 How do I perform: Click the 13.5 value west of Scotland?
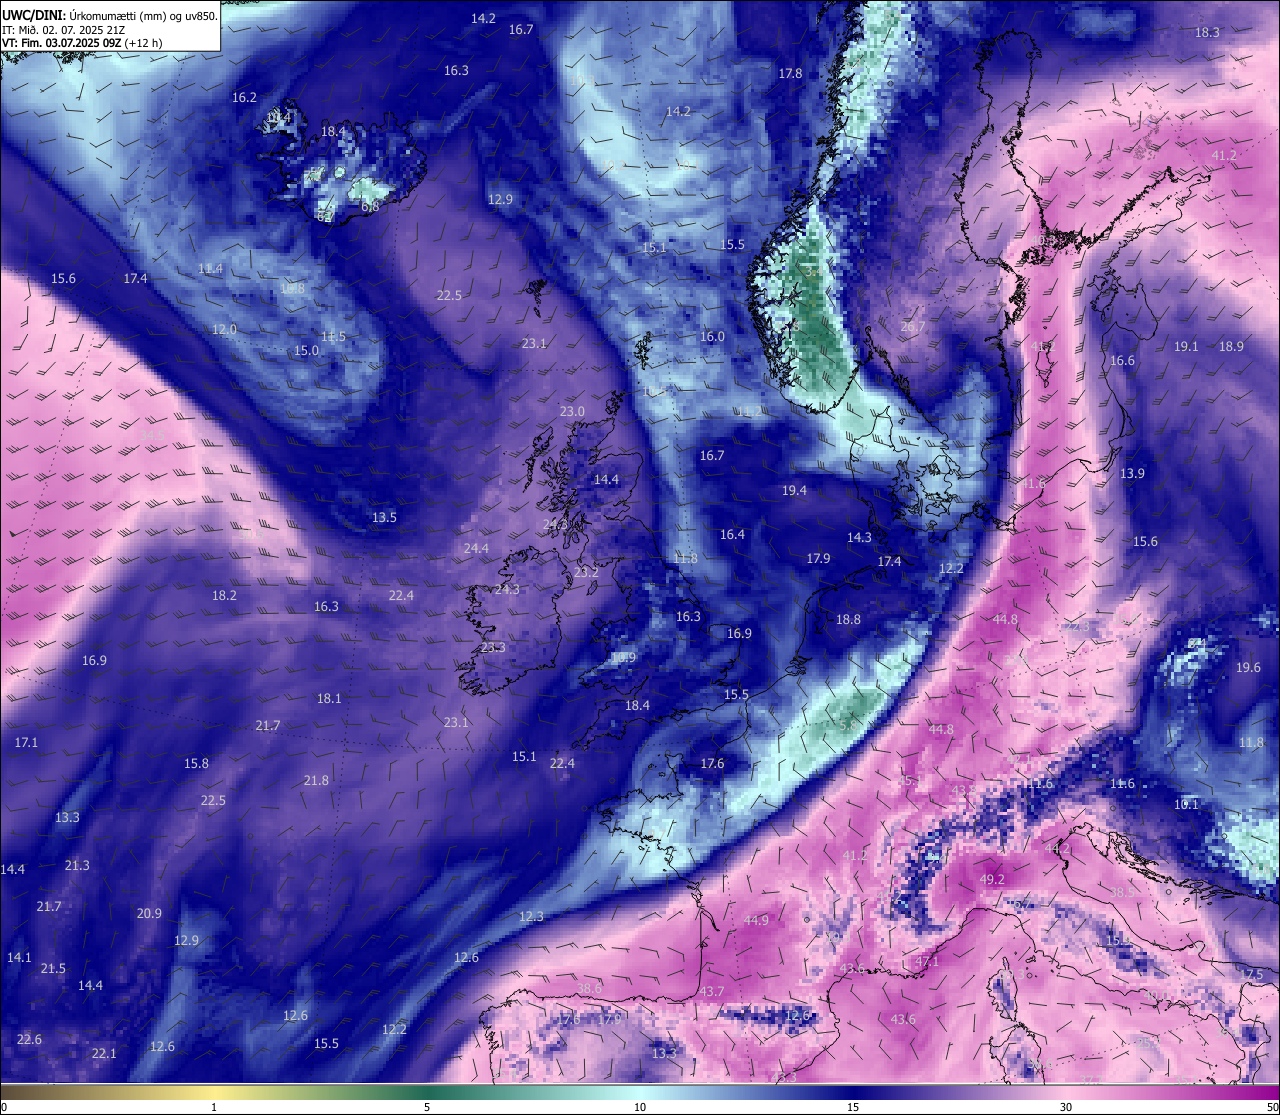point(384,518)
